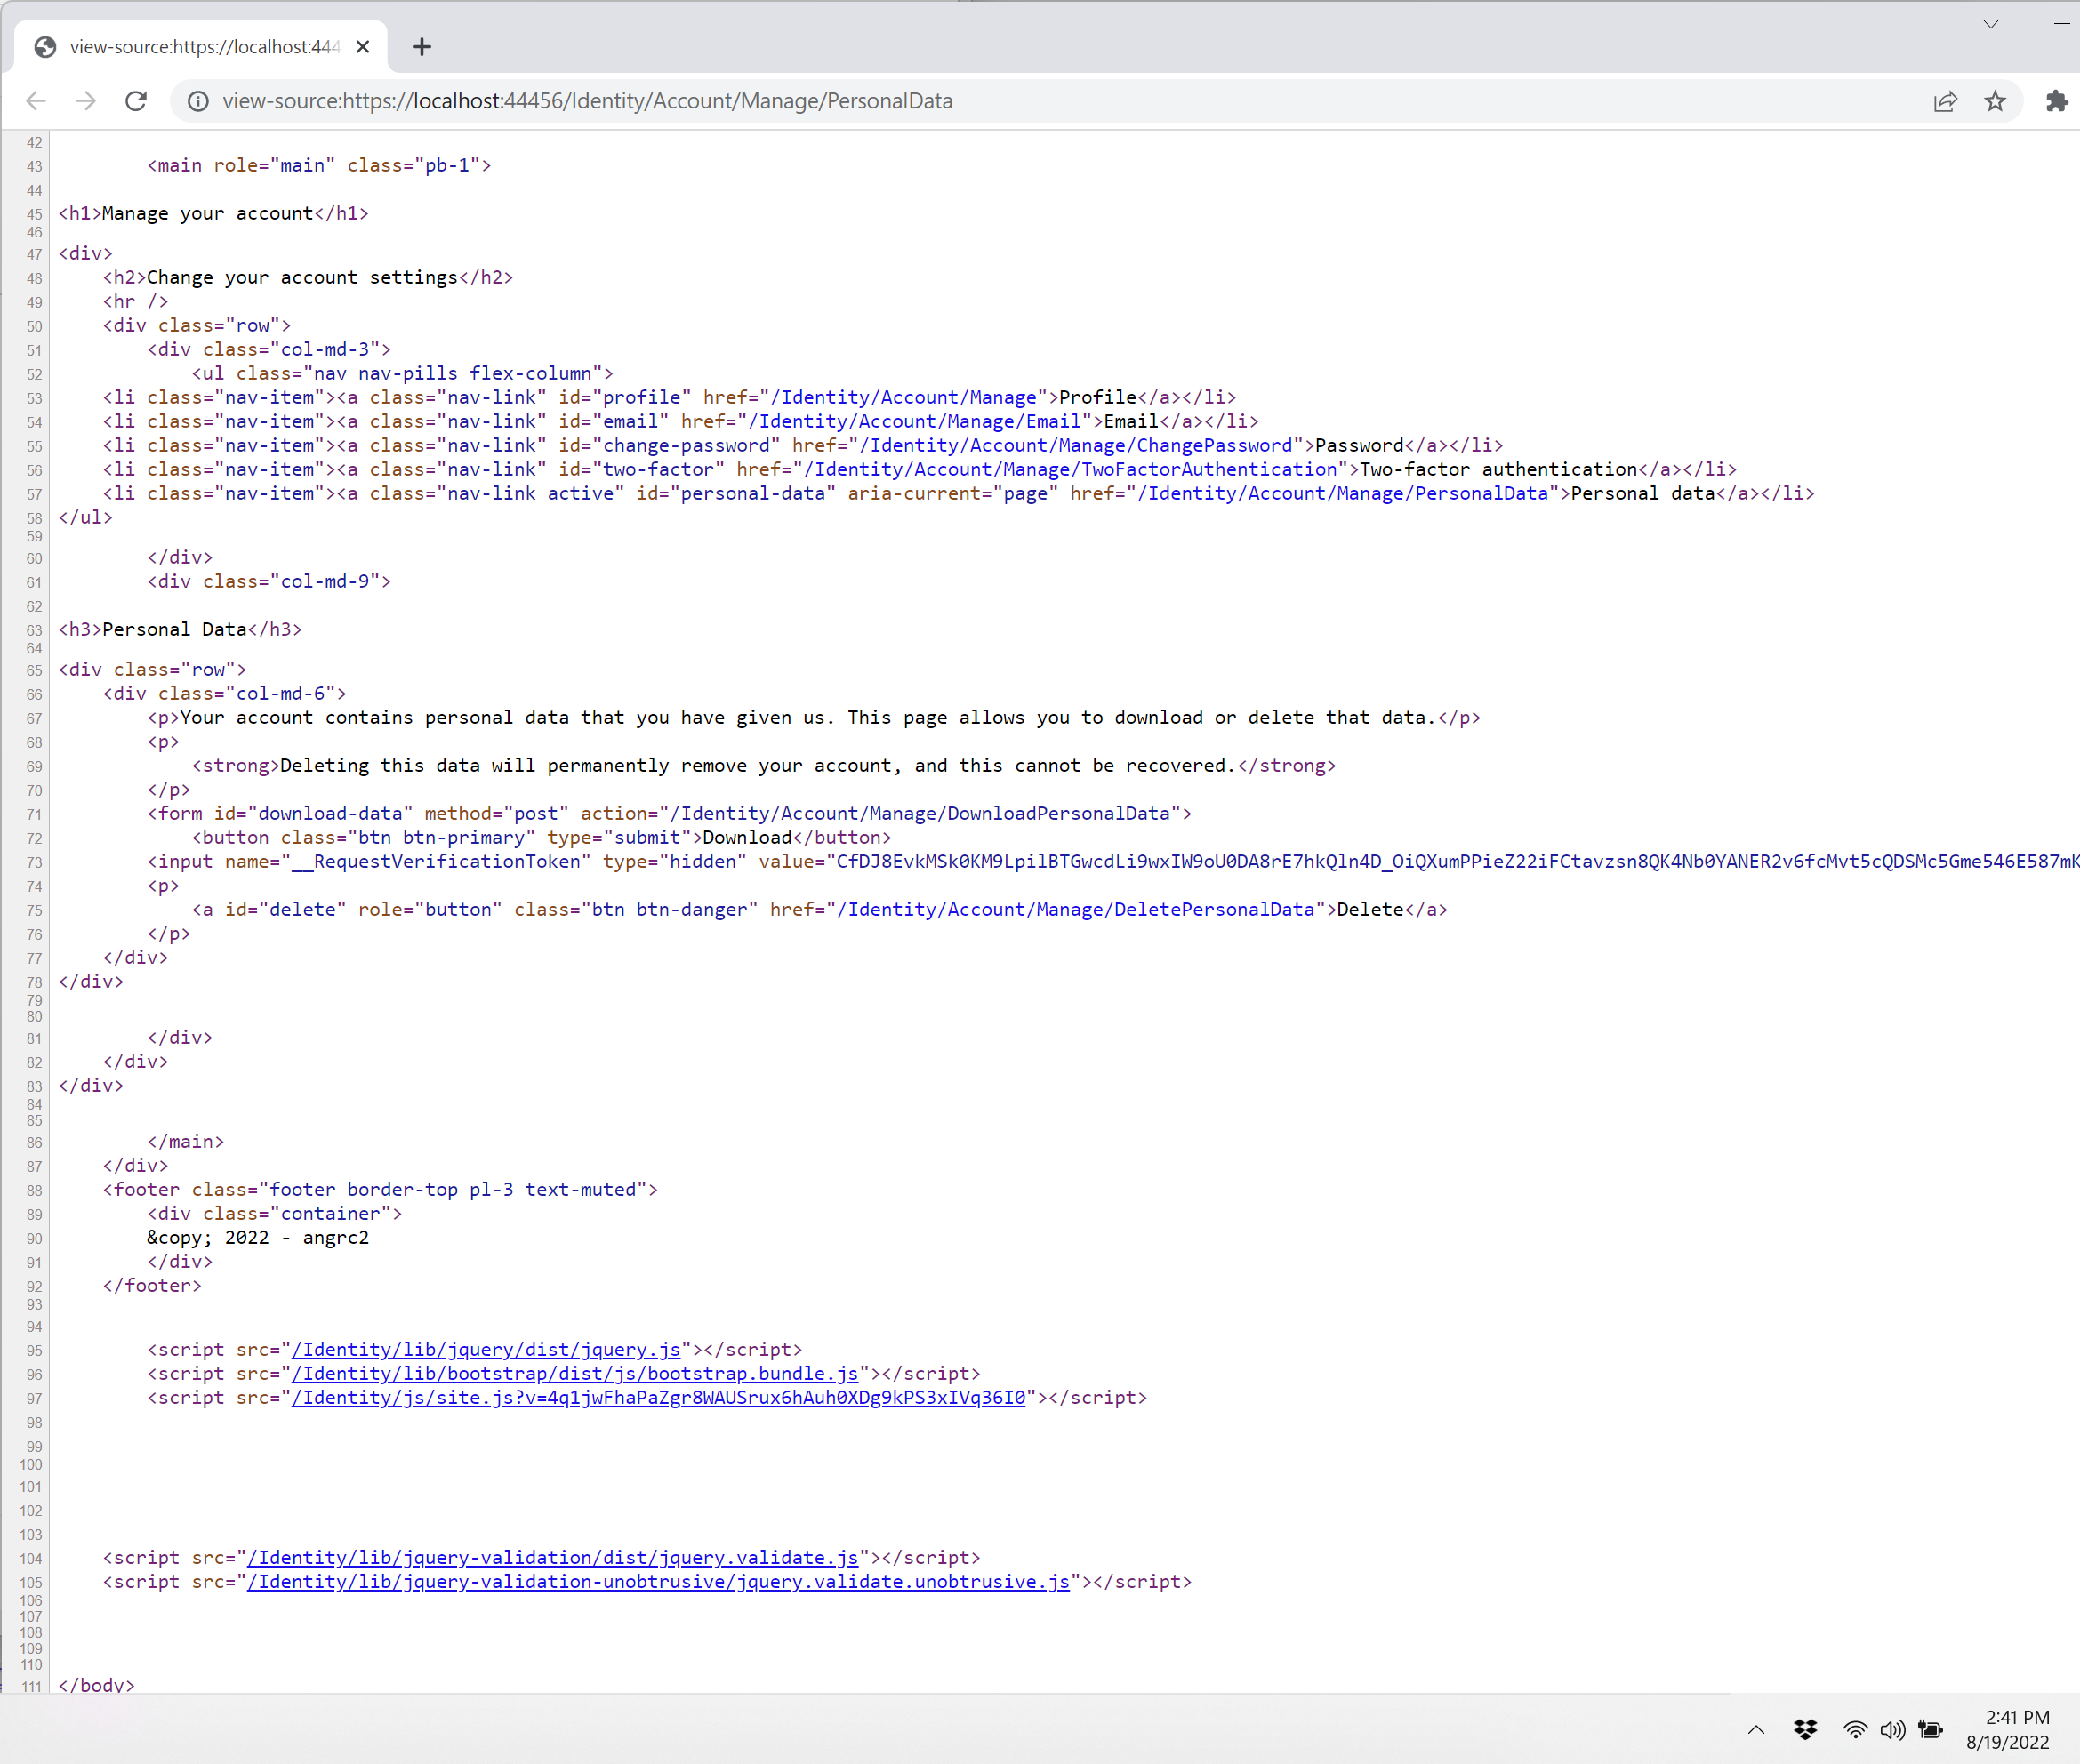Open the browser extensions puzzle icon
The width and height of the screenshot is (2080, 1764).
point(2056,101)
